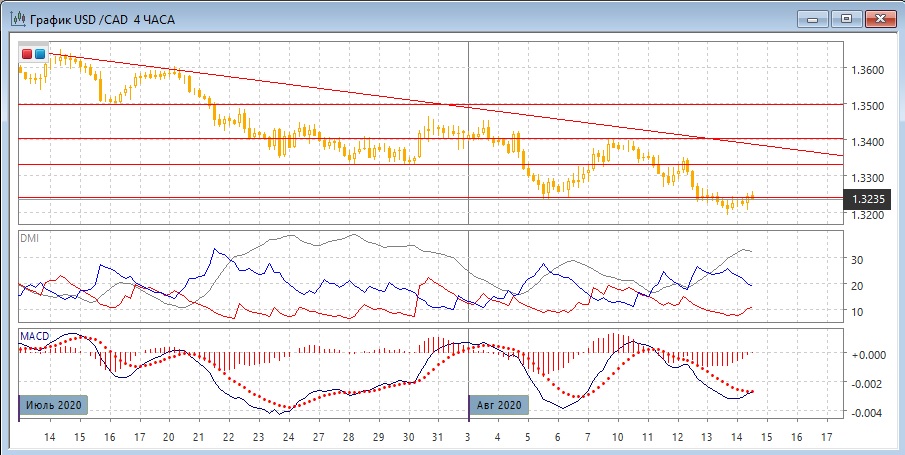Click the Июль 2020 month marker
This screenshot has height=455, width=905.
[x=54, y=405]
